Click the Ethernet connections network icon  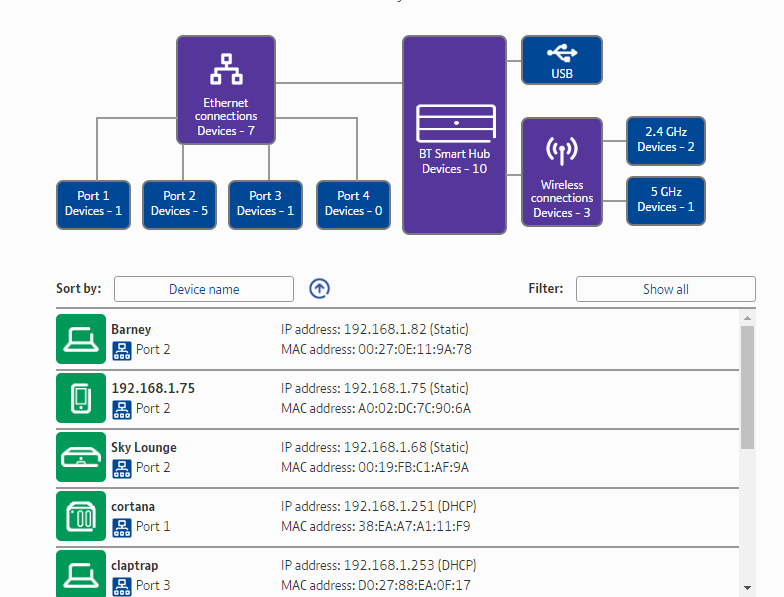[x=226, y=69]
